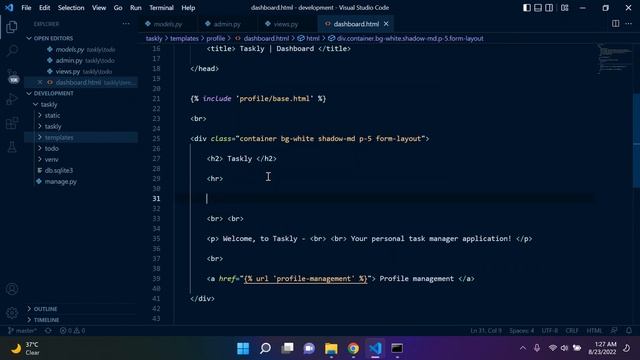The height and width of the screenshot is (360, 640).
Task: Open the View menu
Action: click(99, 8)
